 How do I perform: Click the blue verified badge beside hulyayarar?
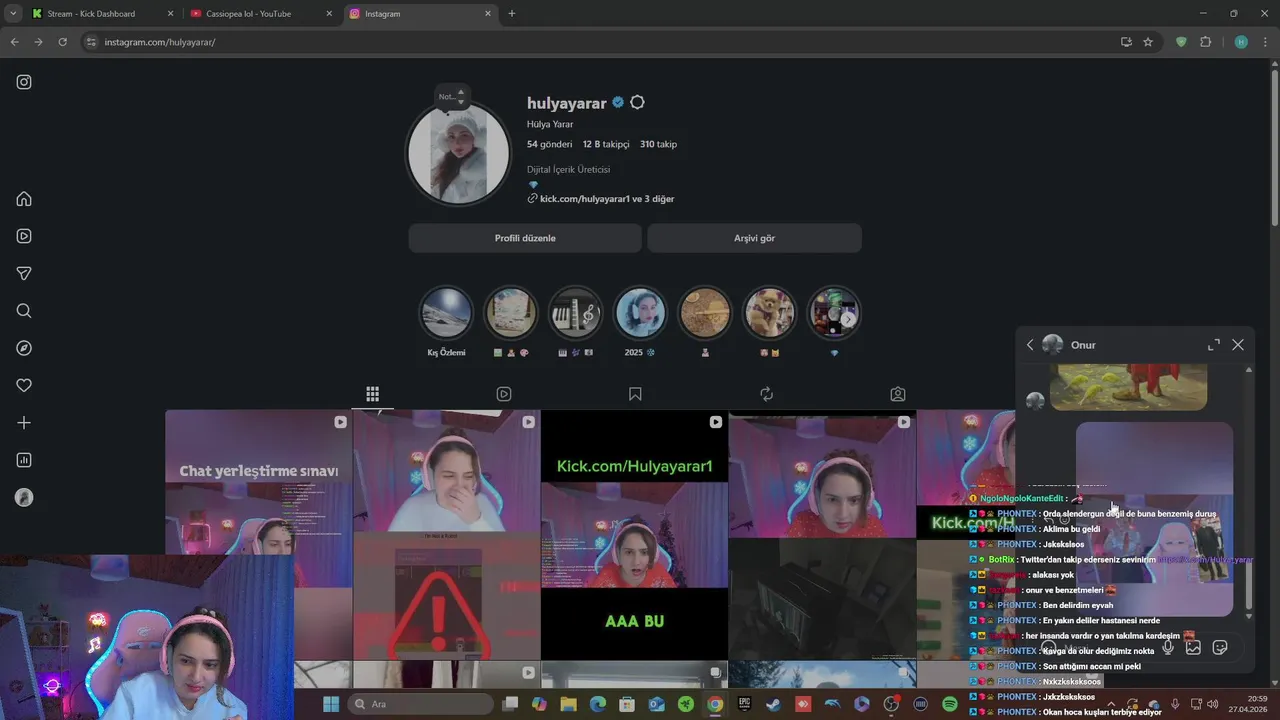click(618, 103)
